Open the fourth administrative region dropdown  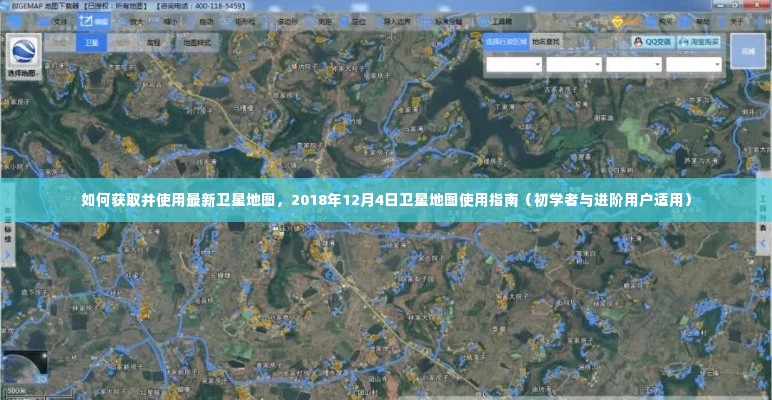pyautogui.click(x=694, y=65)
